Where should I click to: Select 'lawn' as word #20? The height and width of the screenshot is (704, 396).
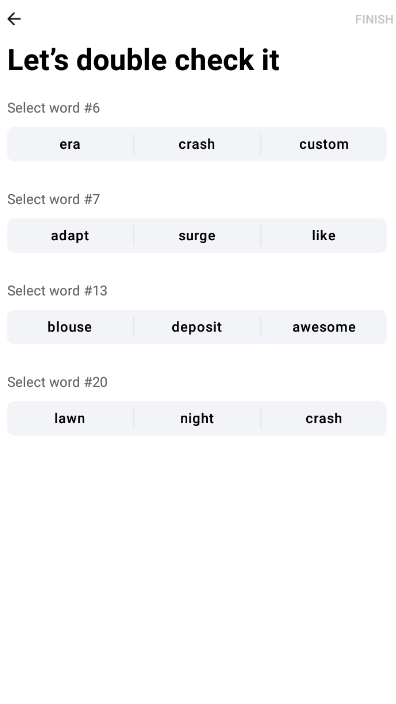(x=70, y=418)
